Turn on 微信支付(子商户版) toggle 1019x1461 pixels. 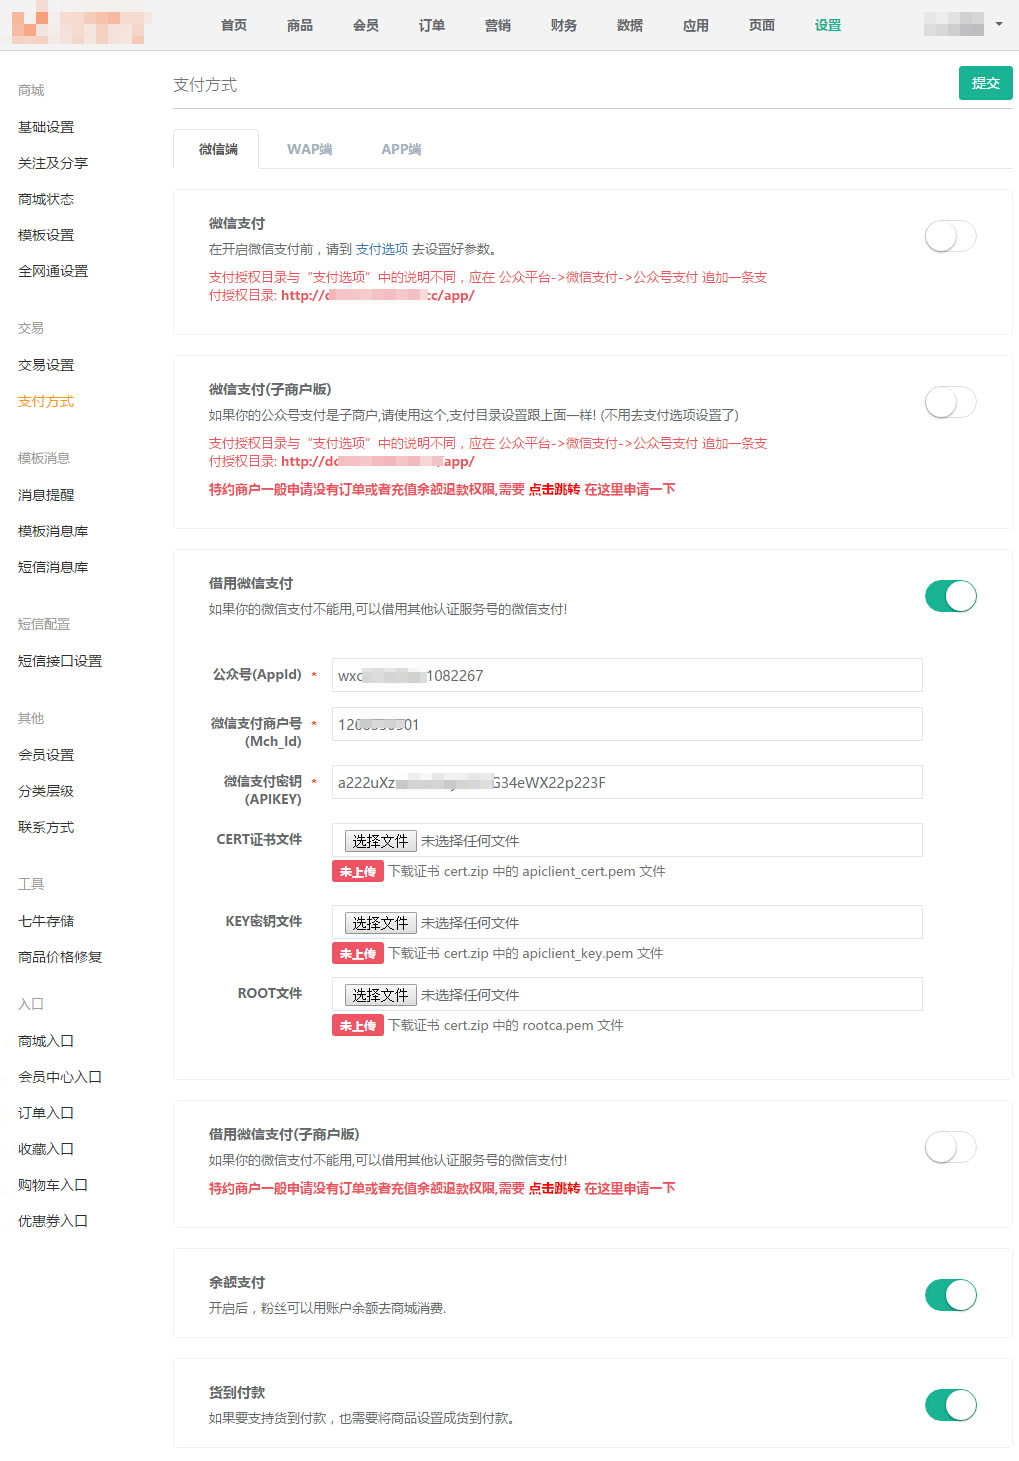[950, 403]
